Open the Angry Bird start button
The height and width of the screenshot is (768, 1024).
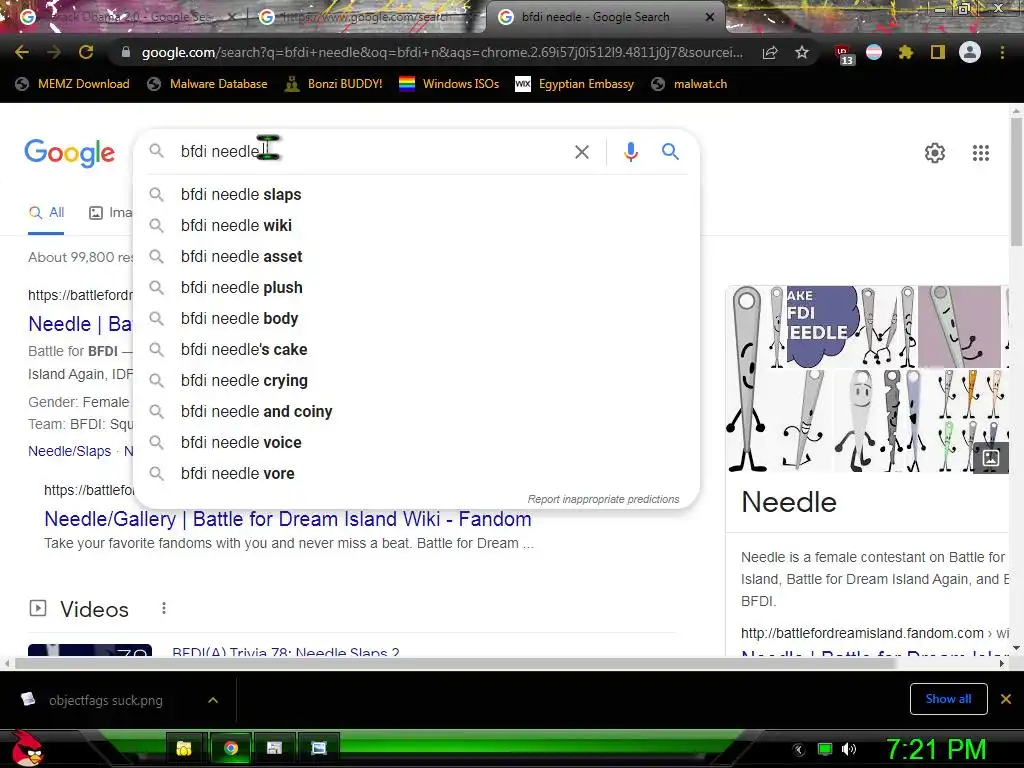click(27, 748)
